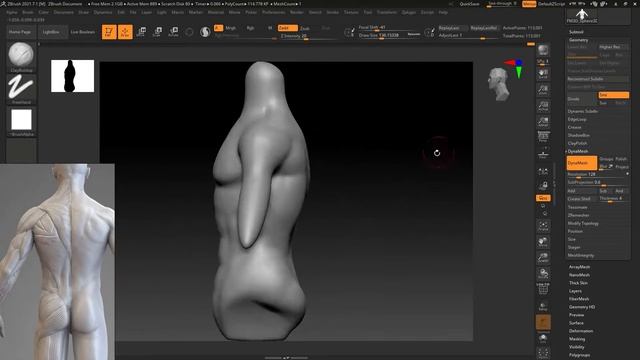Toggle the orange Smt button beside Divide
This screenshot has width=640, height=360.
coord(613,95)
